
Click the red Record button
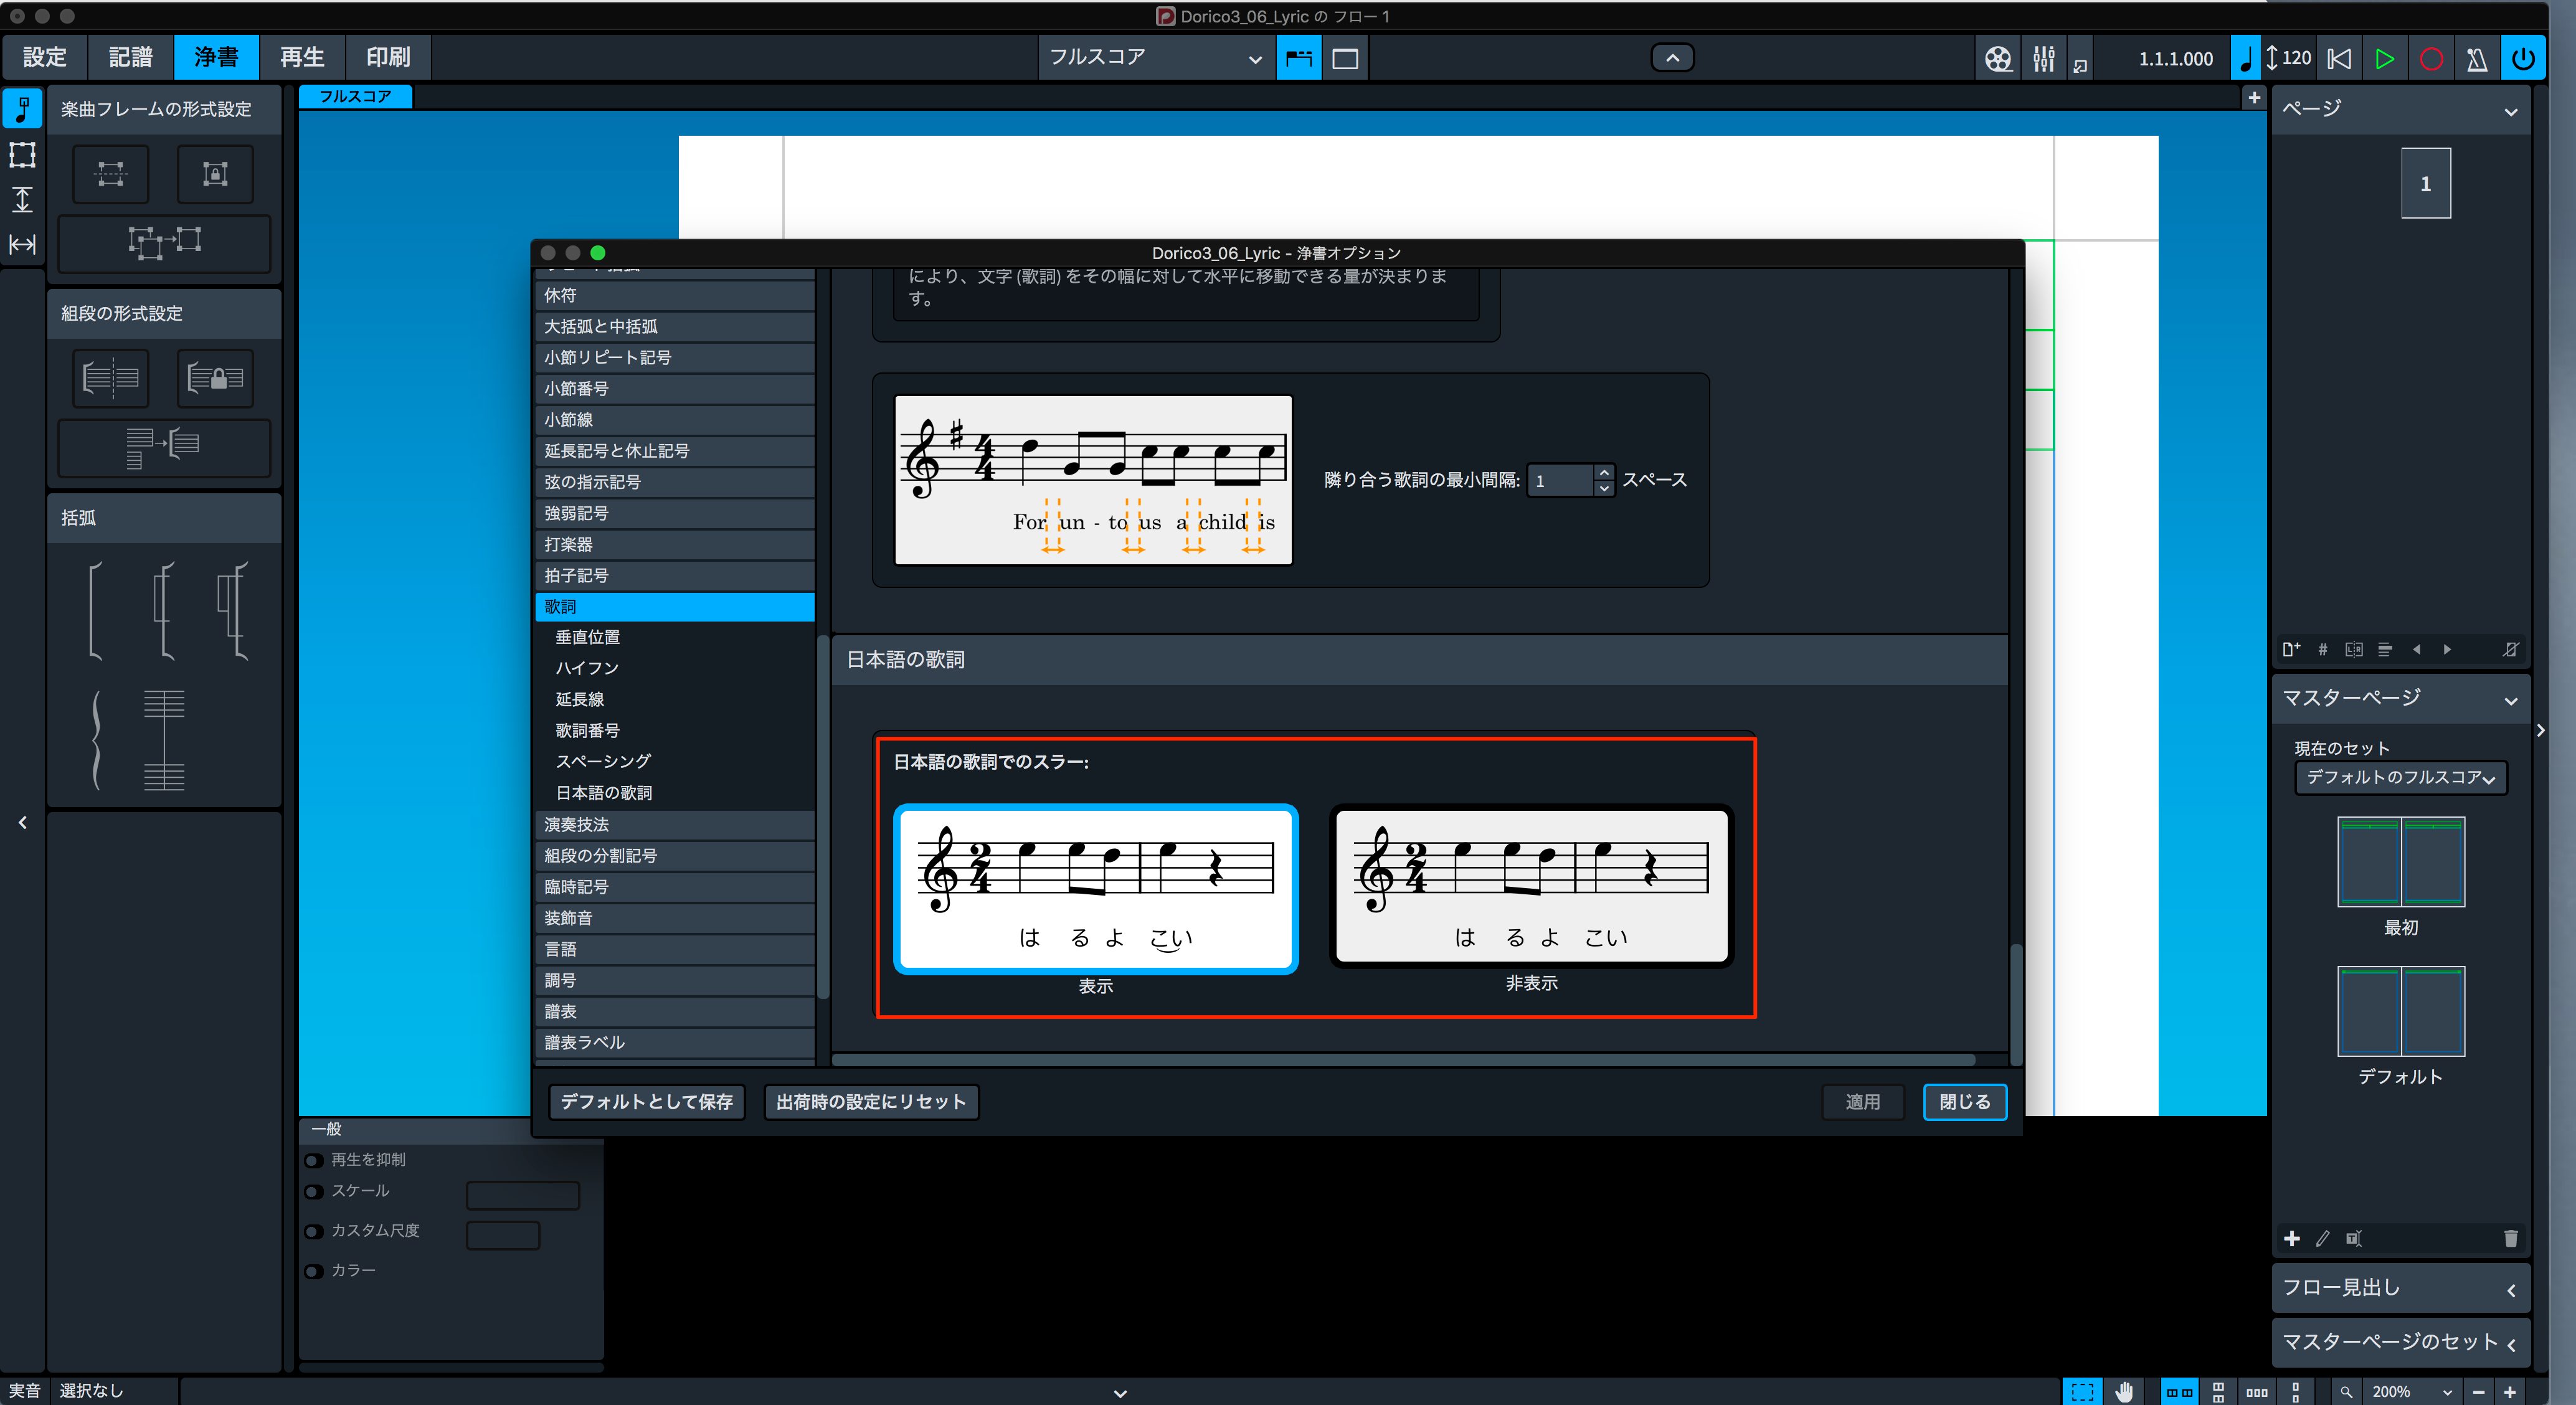[2431, 59]
